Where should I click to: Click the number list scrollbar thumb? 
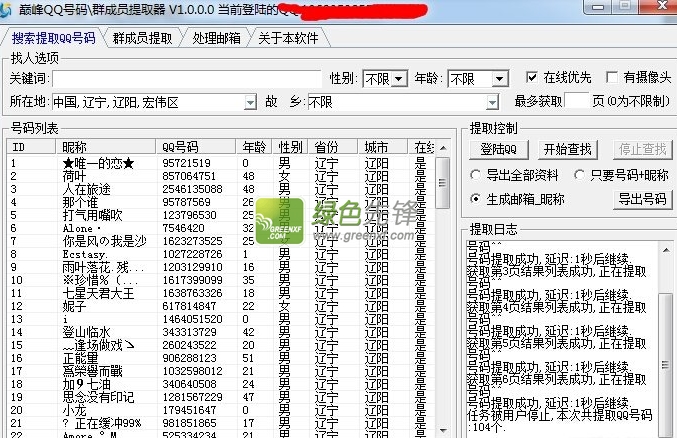coord(442,183)
